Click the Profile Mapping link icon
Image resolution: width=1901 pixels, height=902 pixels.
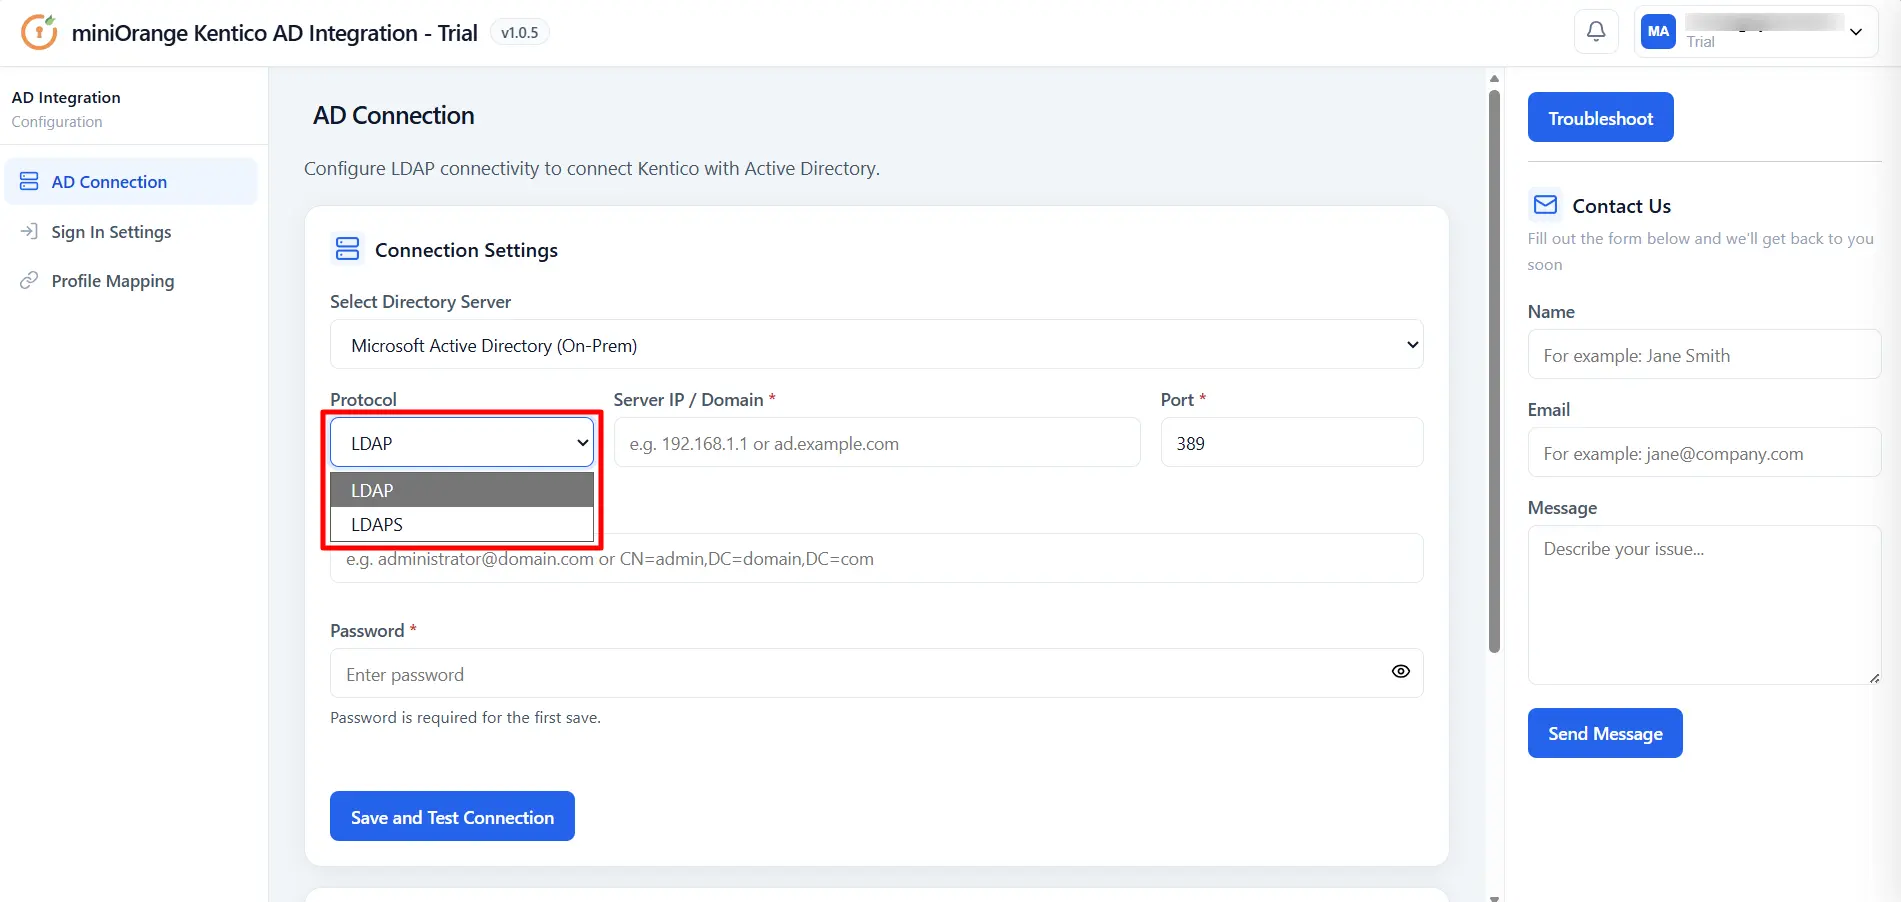click(x=29, y=281)
